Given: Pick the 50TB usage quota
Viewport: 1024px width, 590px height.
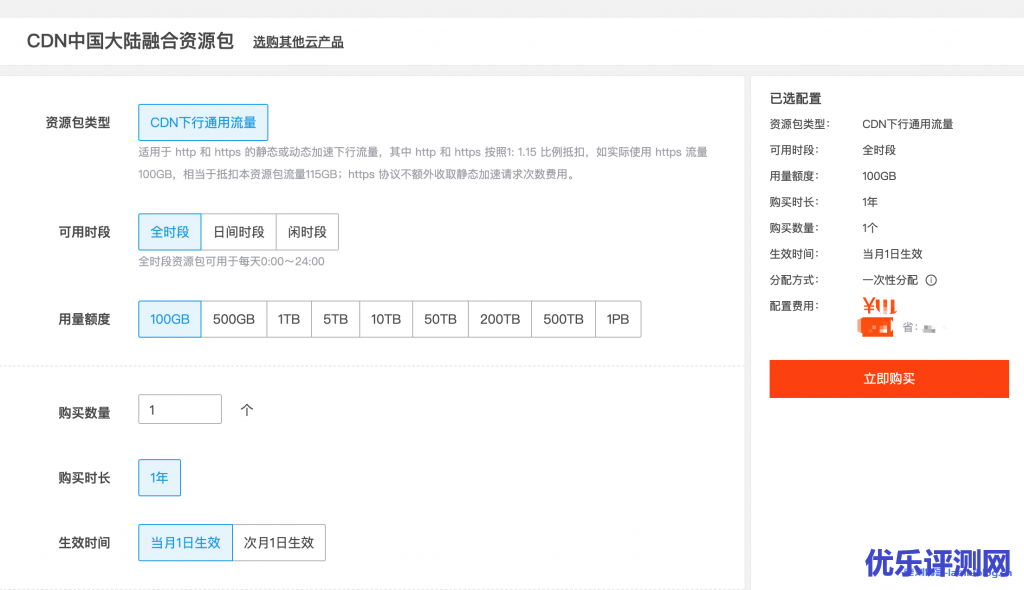Looking at the screenshot, I should [x=440, y=319].
